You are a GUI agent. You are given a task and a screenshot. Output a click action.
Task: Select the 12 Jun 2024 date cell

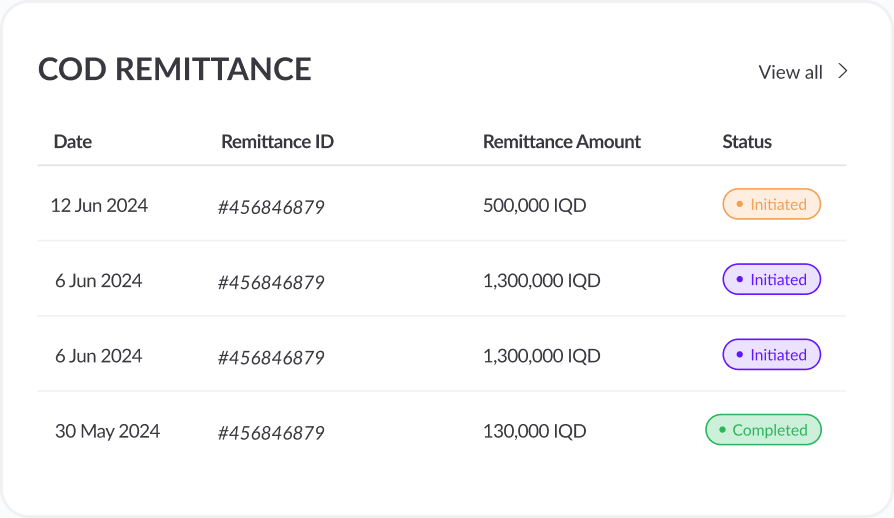coord(99,205)
